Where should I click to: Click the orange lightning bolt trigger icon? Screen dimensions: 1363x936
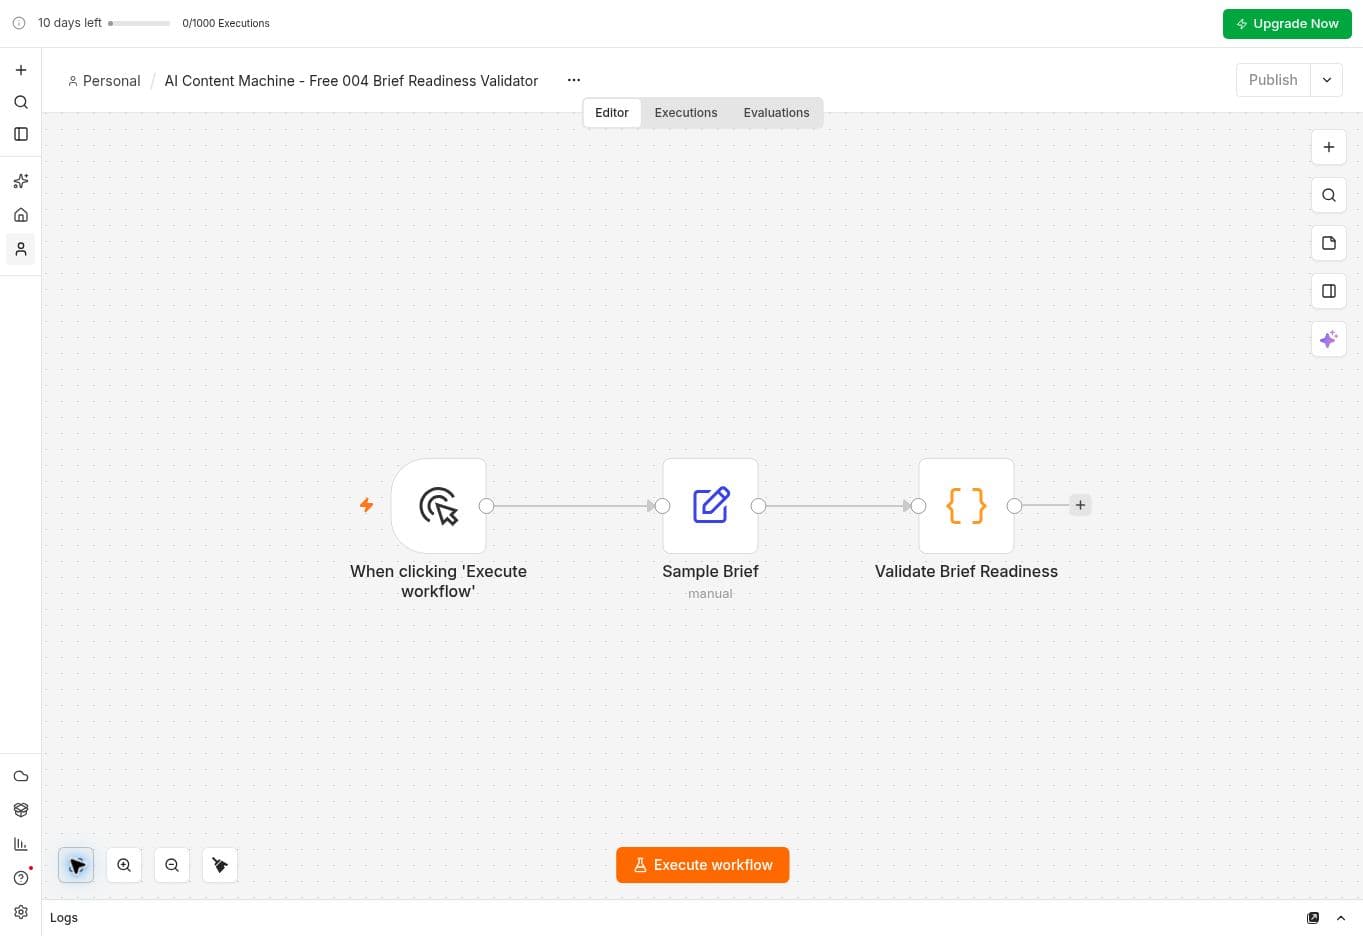tap(367, 505)
